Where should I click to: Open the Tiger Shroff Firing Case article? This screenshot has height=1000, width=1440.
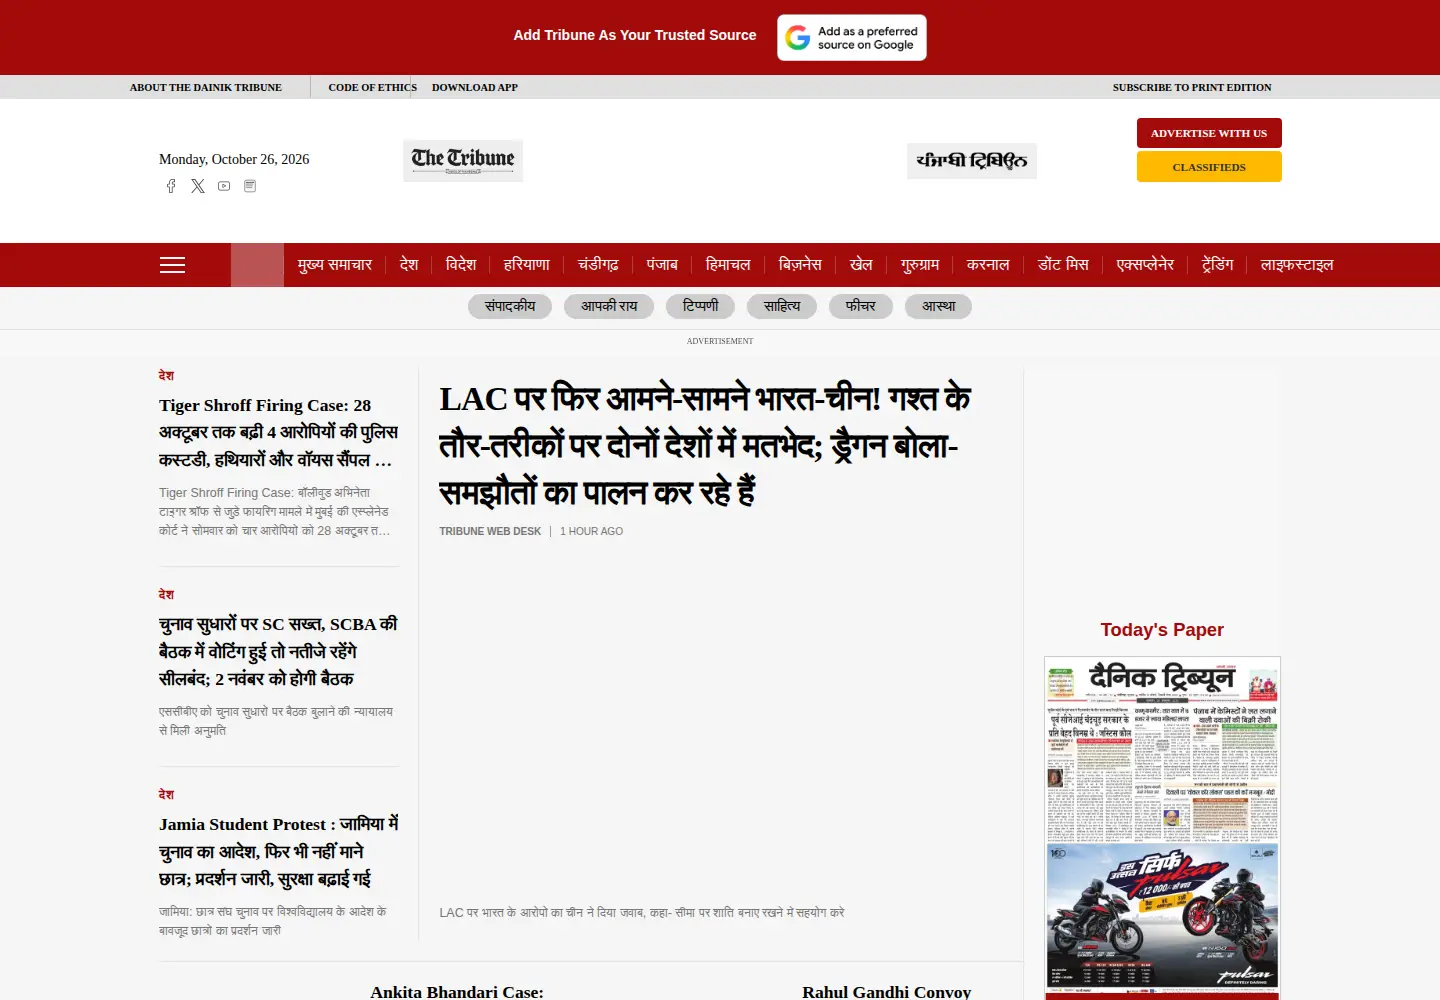click(278, 432)
